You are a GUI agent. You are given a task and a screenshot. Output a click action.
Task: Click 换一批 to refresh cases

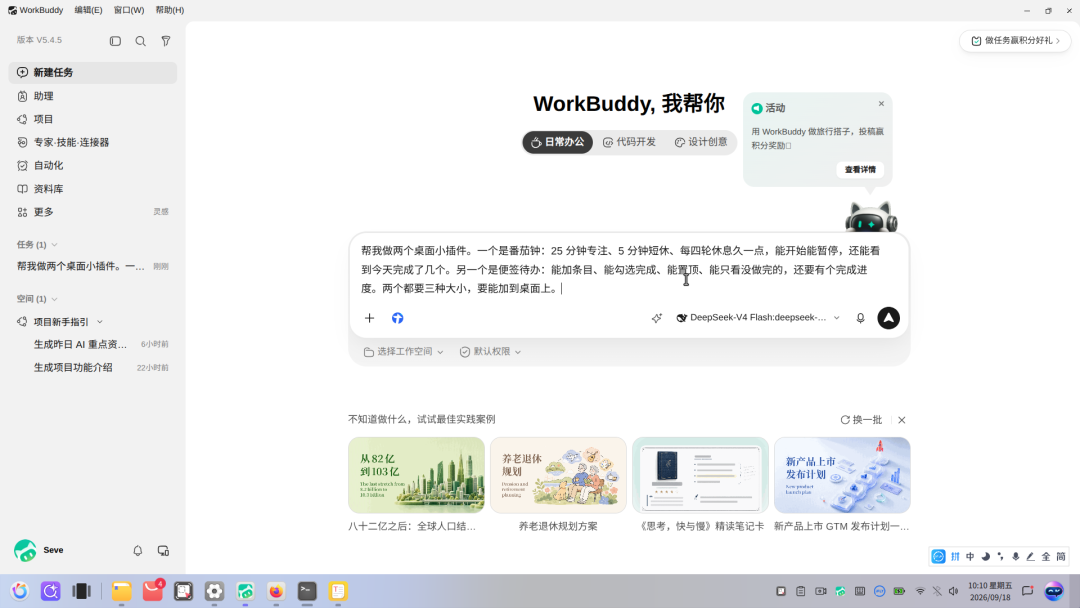click(861, 420)
